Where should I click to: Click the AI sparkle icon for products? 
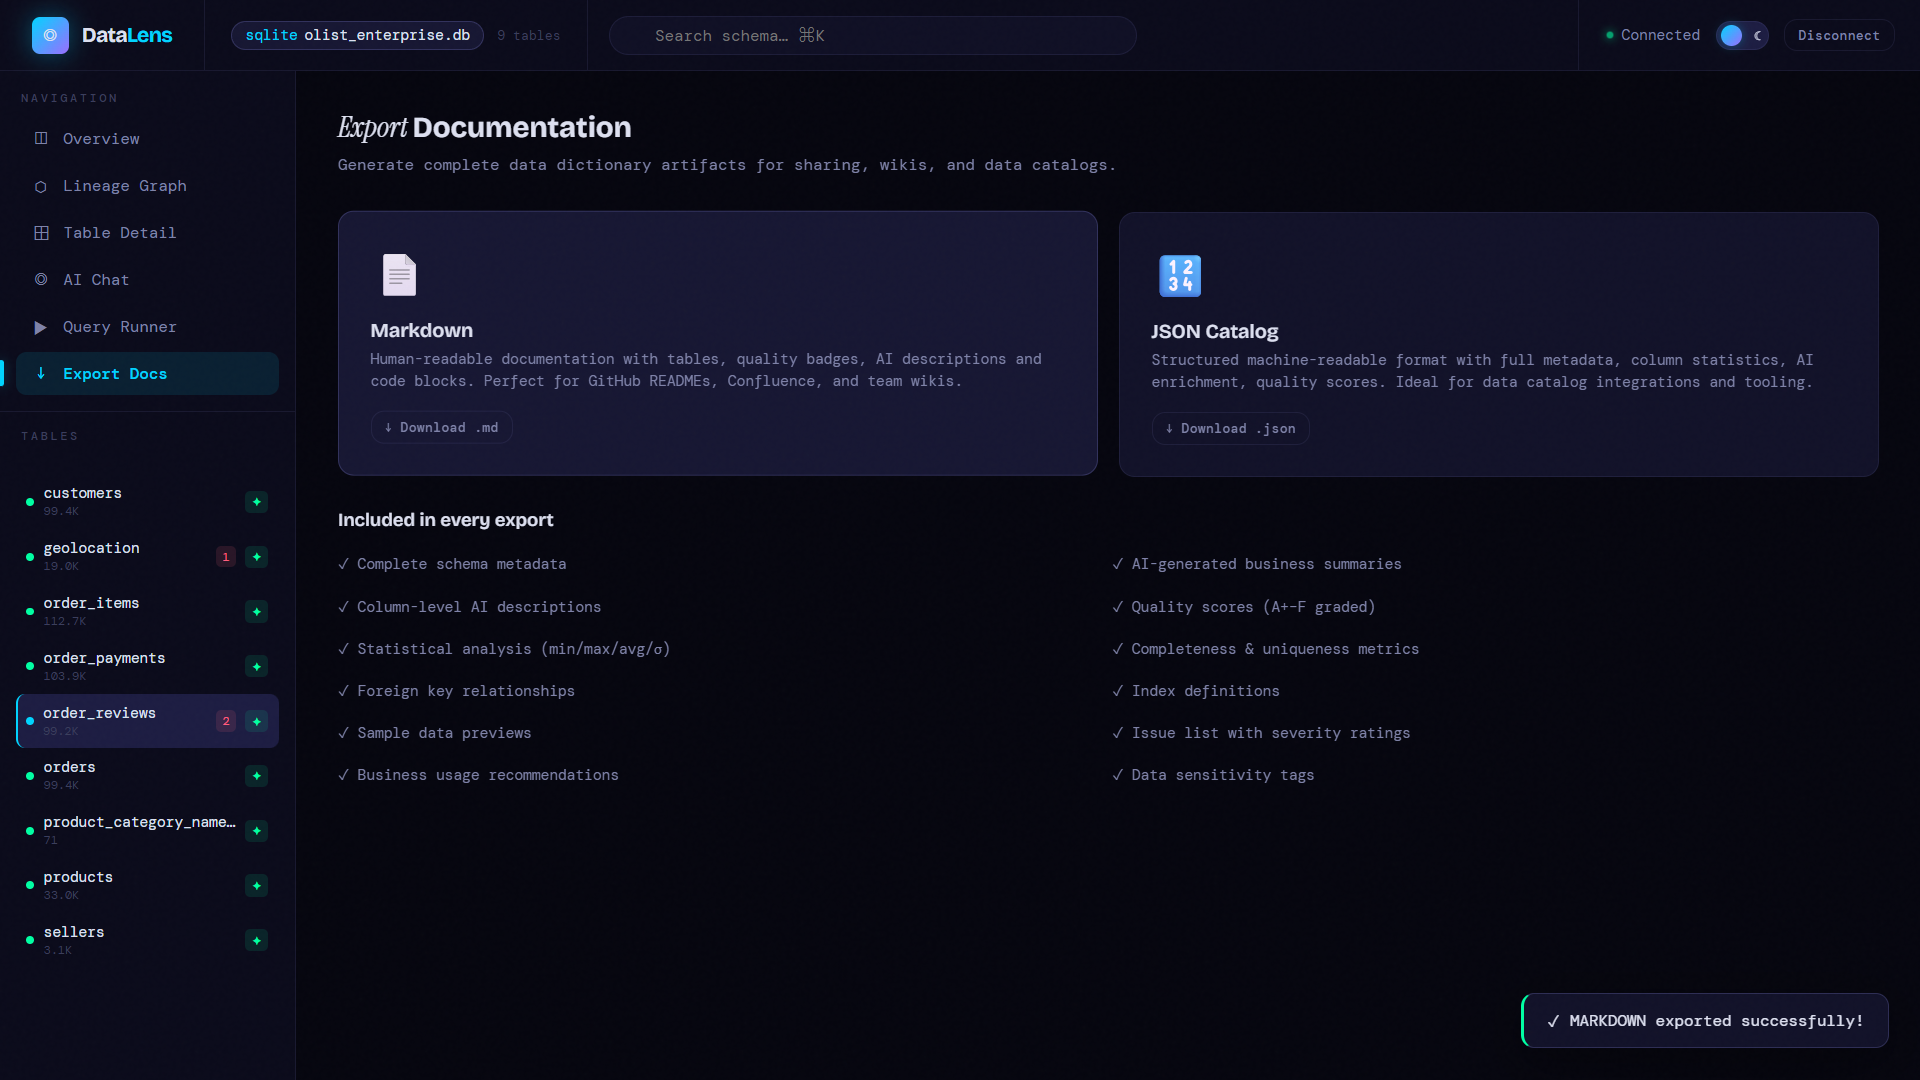257,886
